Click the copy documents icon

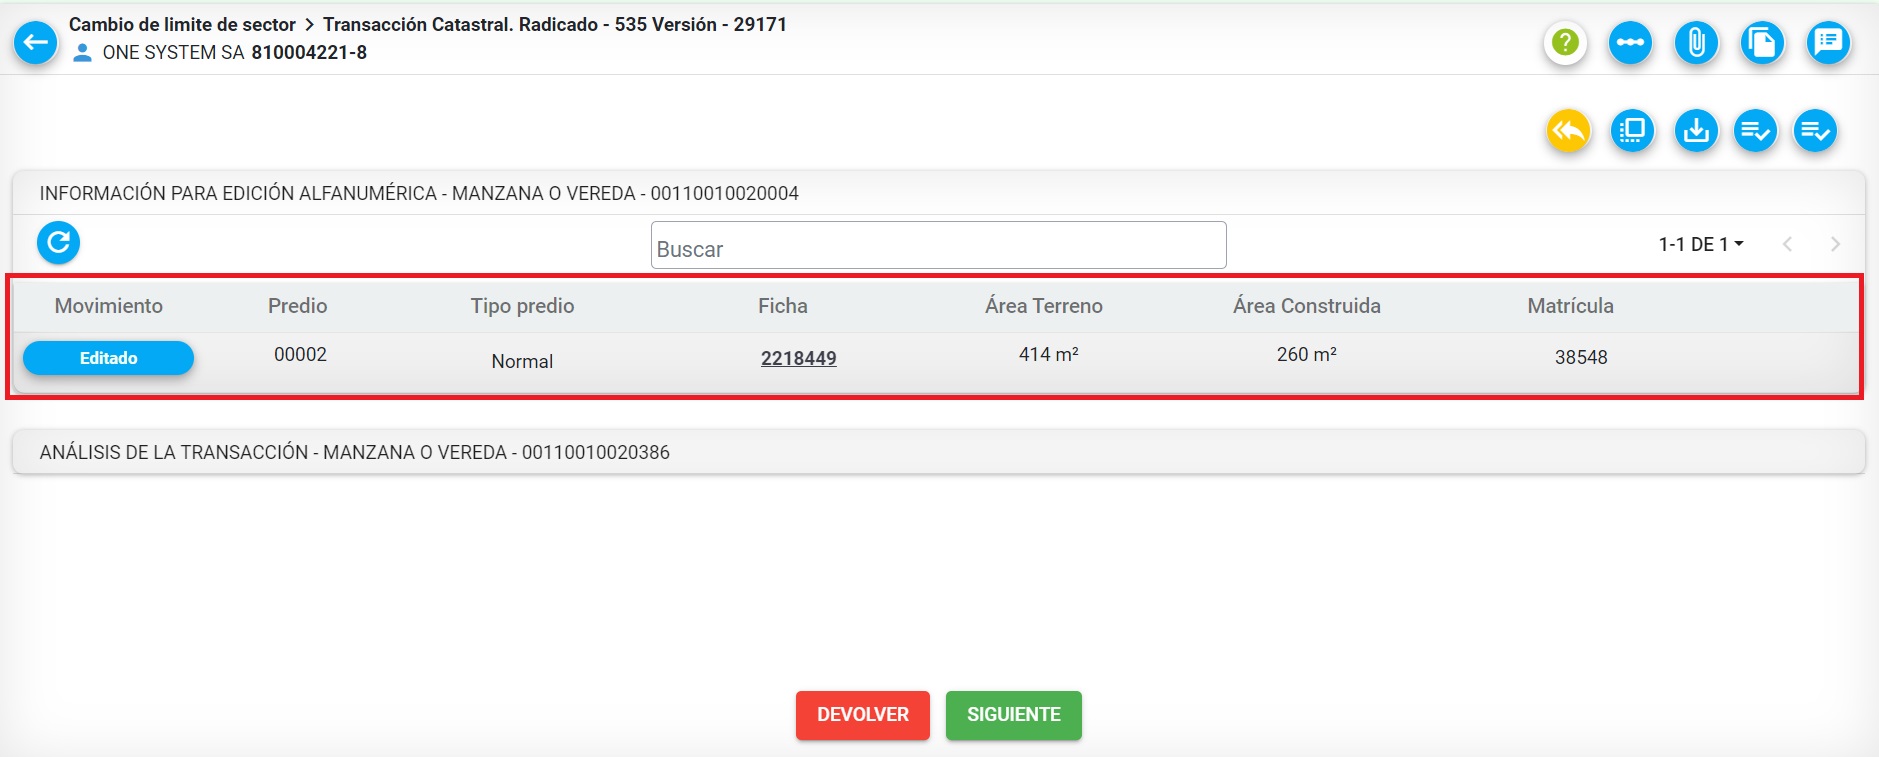point(1762,43)
